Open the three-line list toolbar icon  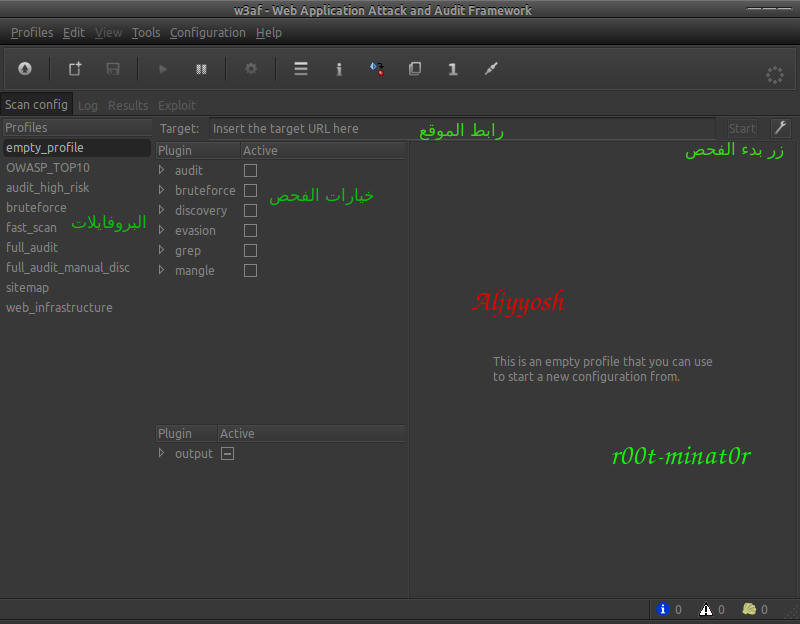pyautogui.click(x=301, y=69)
